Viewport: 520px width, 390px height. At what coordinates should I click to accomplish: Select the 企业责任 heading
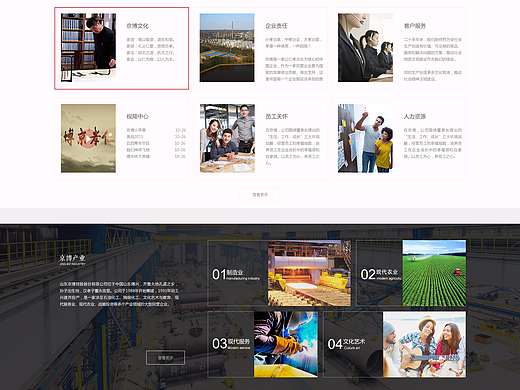point(276,26)
